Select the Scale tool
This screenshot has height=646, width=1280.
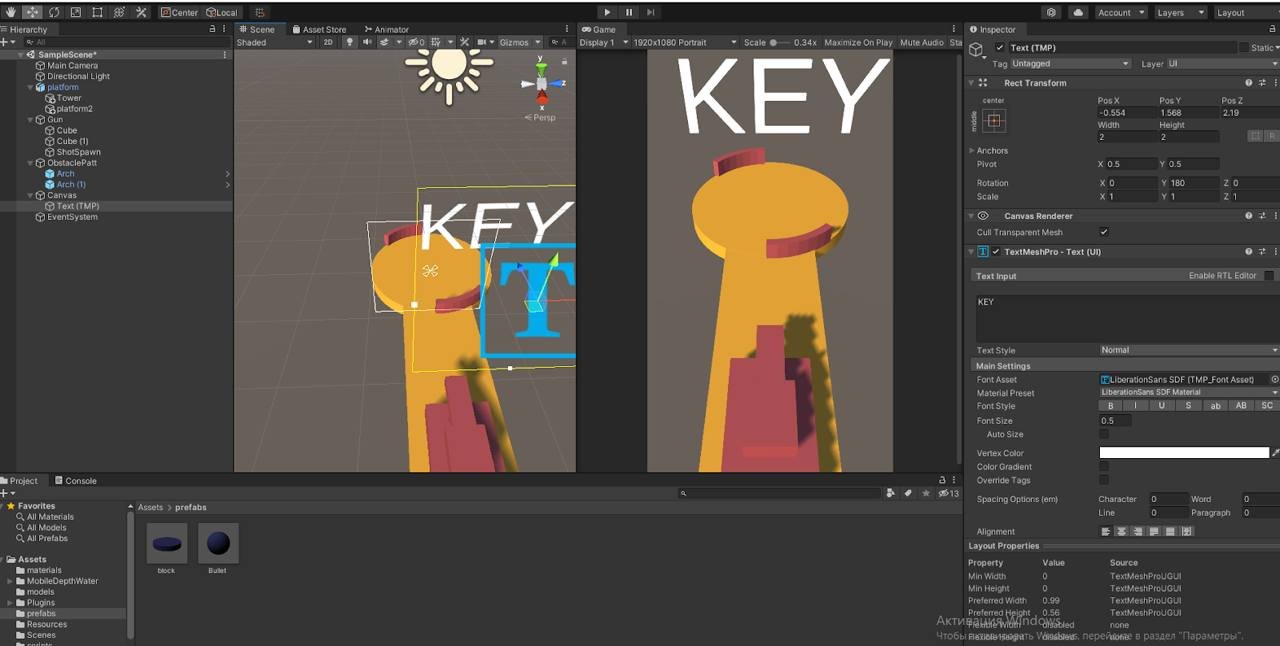(76, 12)
